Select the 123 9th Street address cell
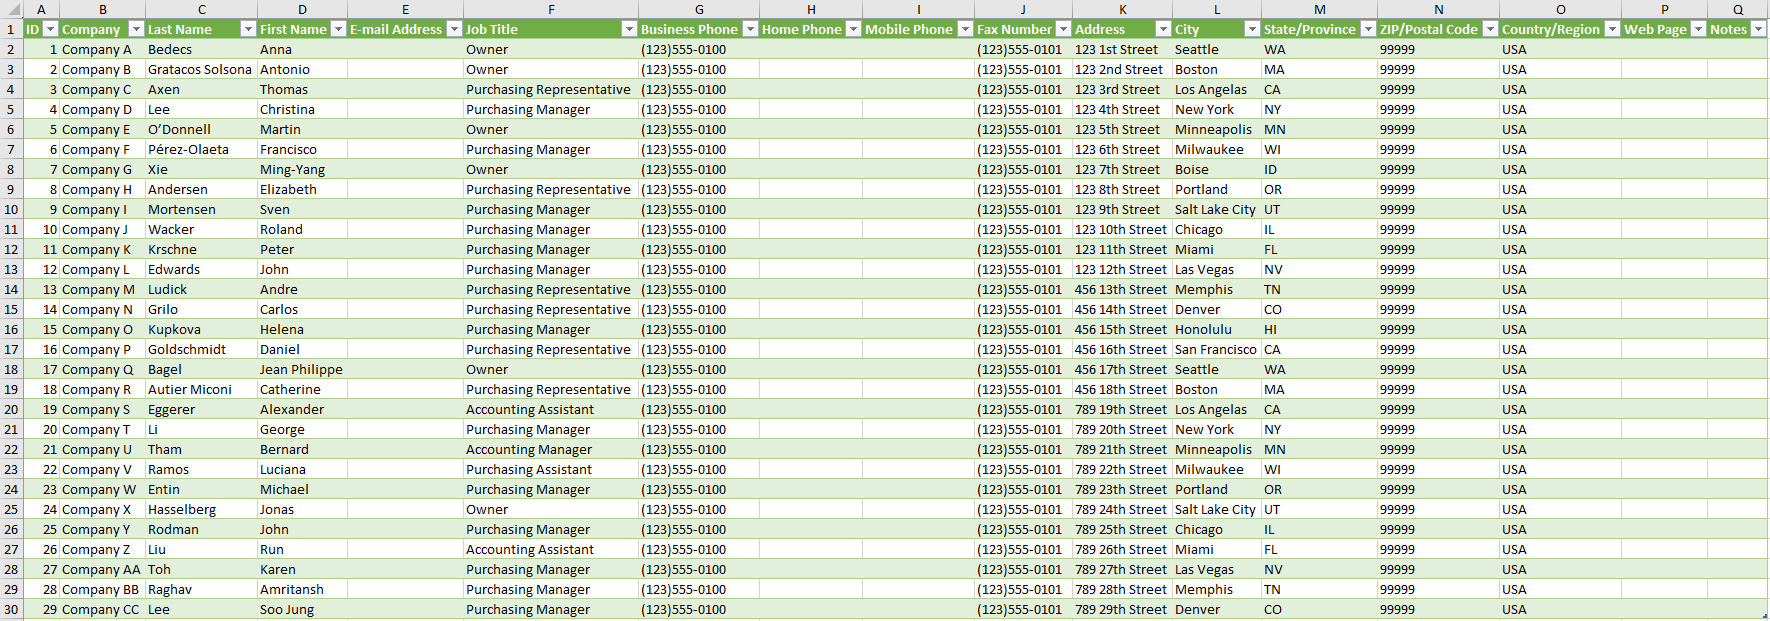This screenshot has width=1770, height=621. 1123,209
